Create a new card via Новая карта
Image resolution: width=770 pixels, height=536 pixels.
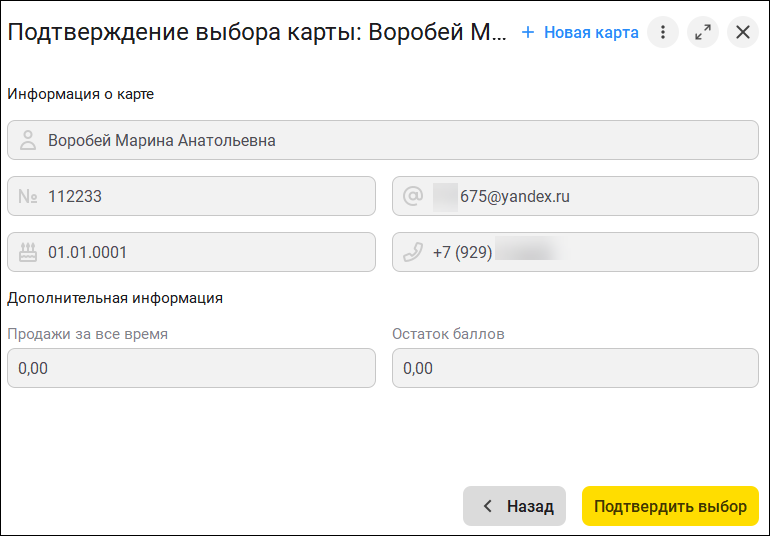click(x=590, y=32)
